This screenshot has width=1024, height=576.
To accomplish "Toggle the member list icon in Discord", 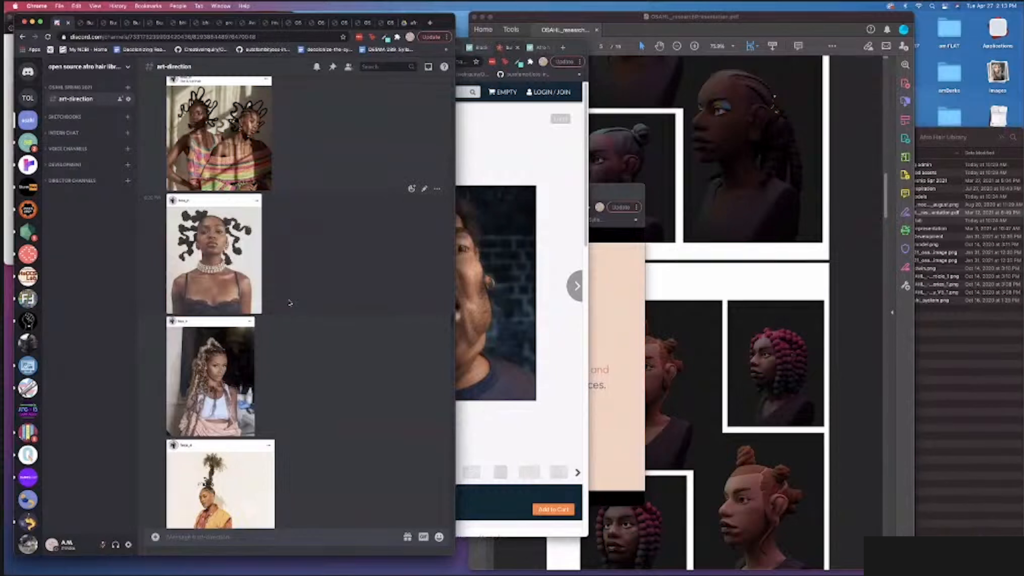I will 348,67.
